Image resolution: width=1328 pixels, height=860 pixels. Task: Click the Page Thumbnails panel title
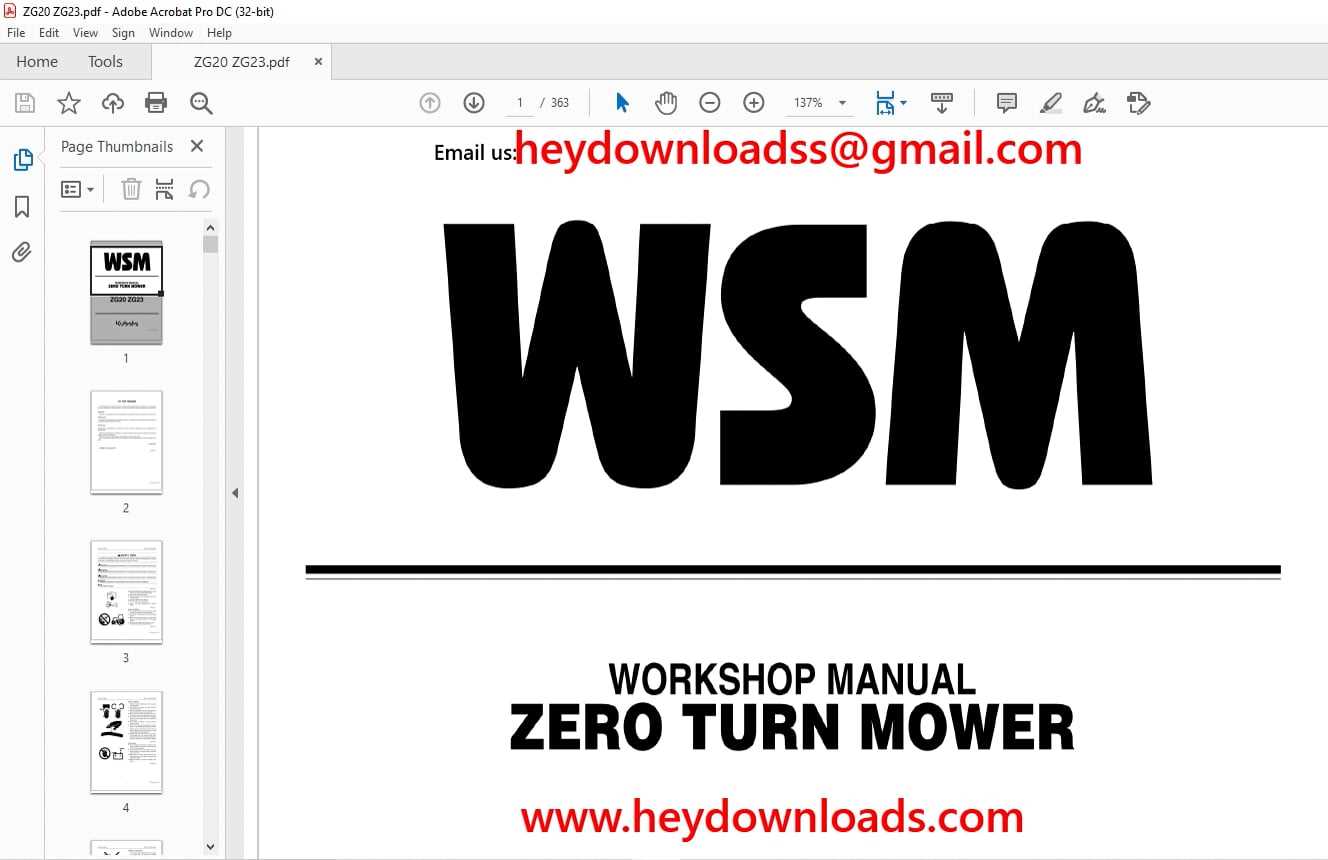(117, 146)
